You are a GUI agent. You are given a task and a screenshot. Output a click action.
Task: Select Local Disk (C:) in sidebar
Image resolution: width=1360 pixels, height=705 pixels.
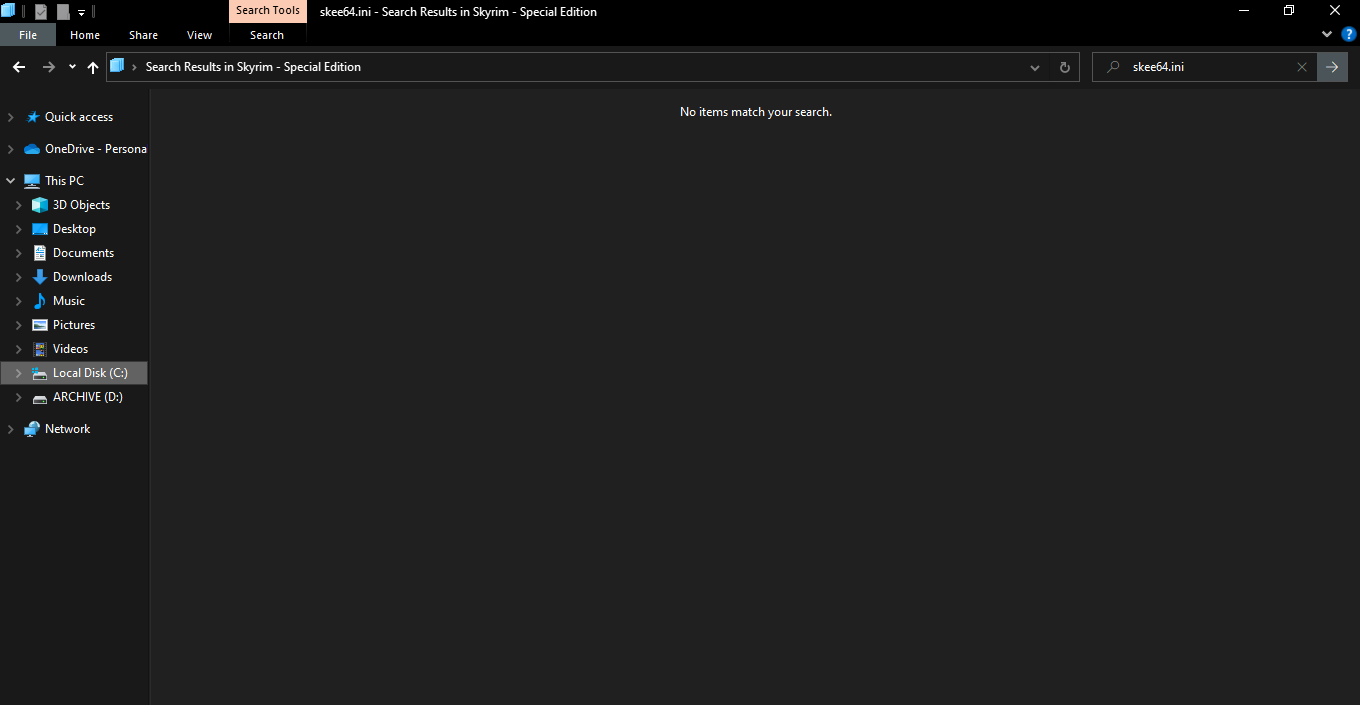[90, 373]
